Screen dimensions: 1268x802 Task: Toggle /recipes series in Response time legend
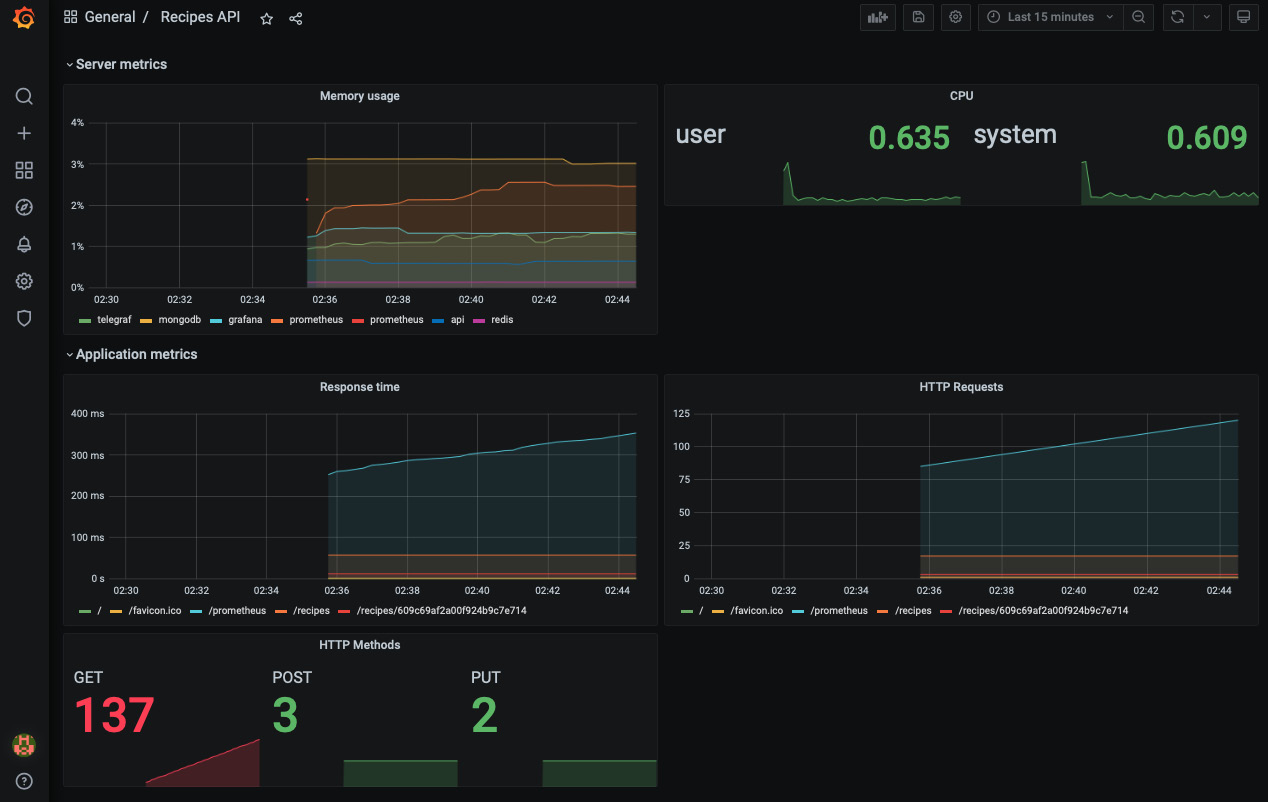click(x=311, y=610)
